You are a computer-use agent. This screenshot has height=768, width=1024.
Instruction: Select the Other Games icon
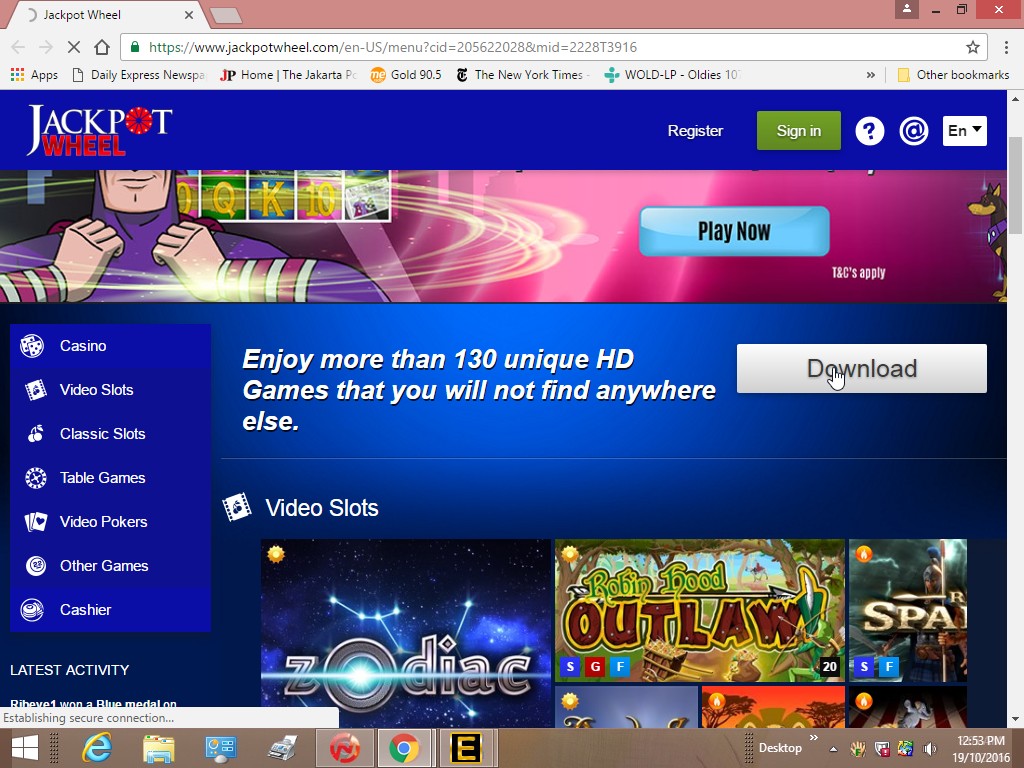pos(35,566)
